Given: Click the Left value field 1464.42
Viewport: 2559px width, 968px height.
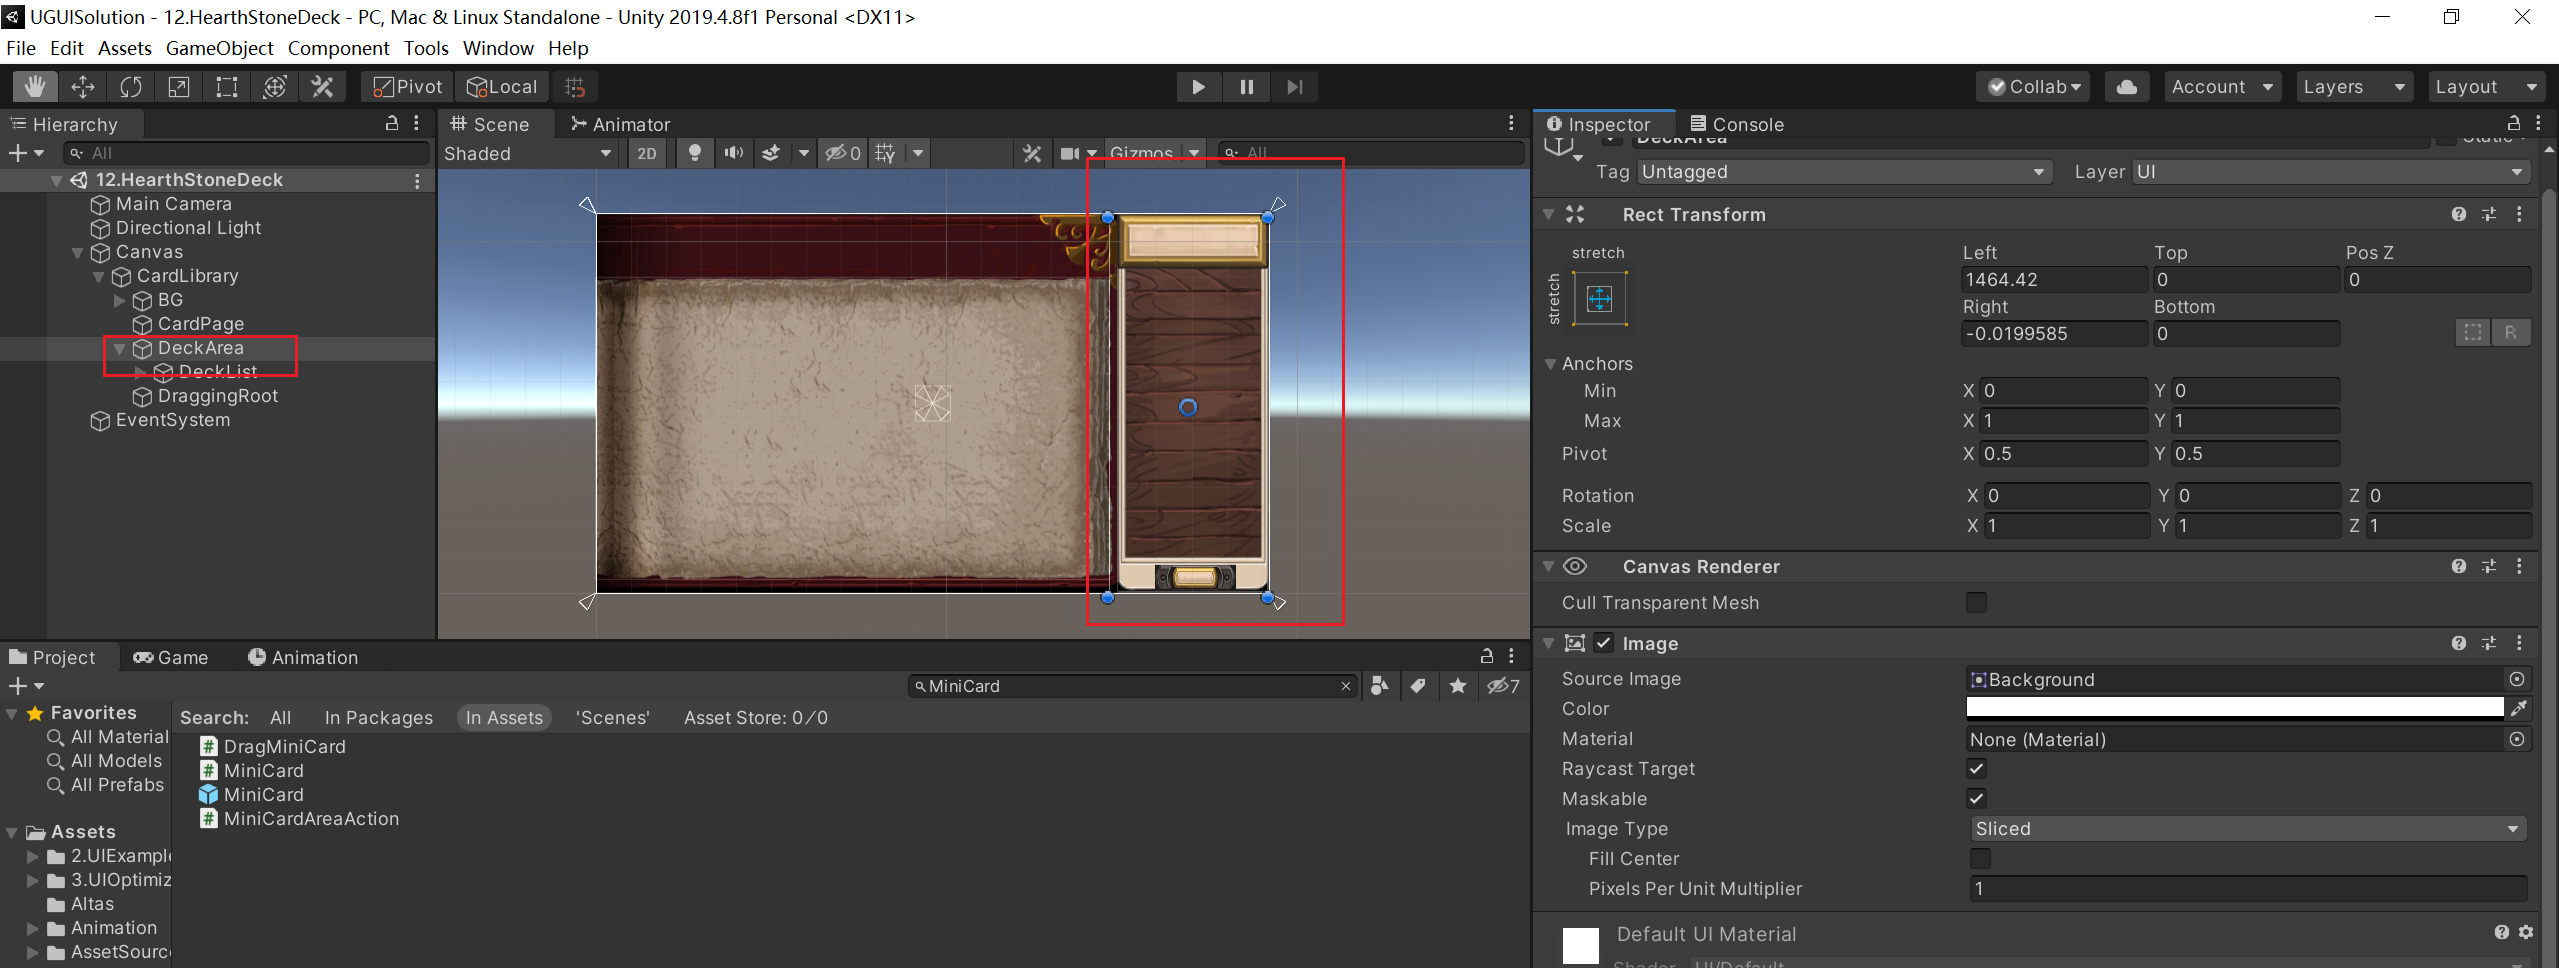Looking at the screenshot, I should [x=2053, y=279].
